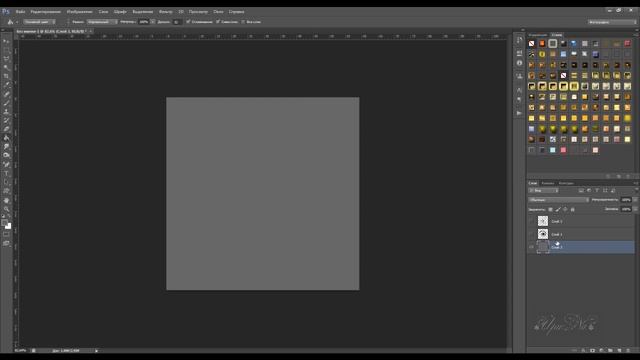This screenshot has width=640, height=360.
Task: Select the Move tool
Action: click(x=7, y=41)
